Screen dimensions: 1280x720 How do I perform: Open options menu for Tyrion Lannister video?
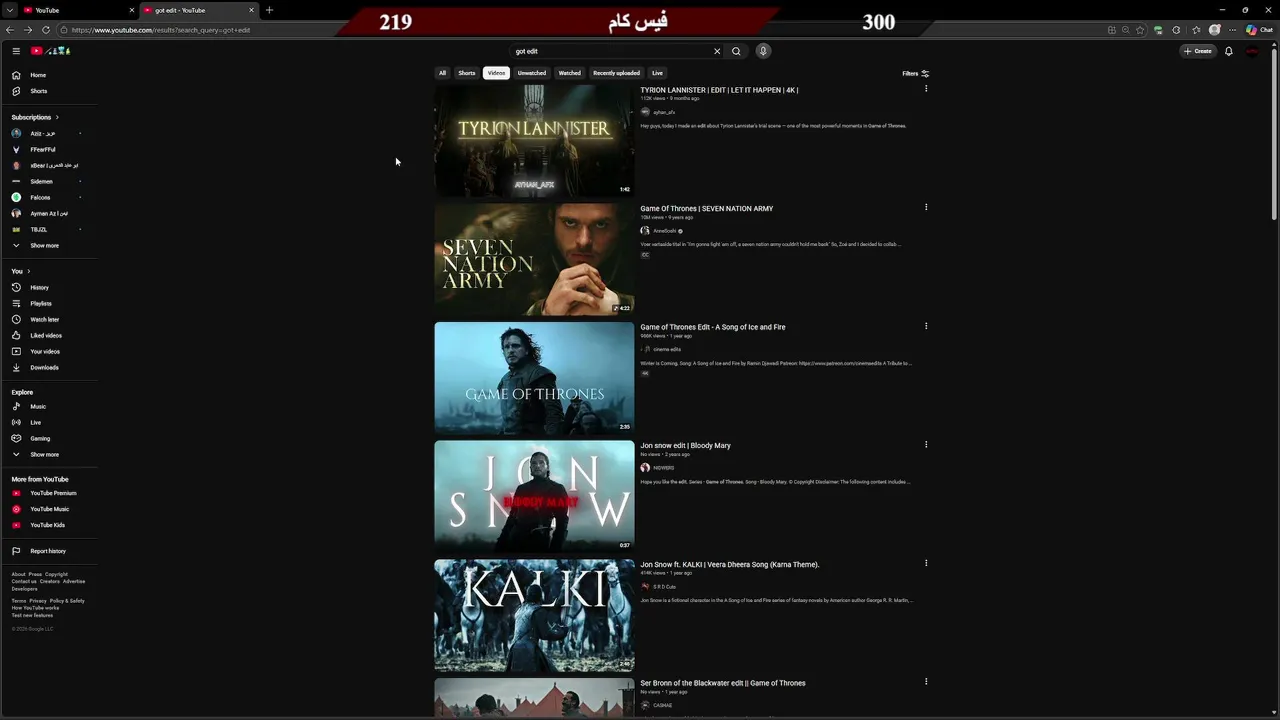pyautogui.click(x=926, y=89)
